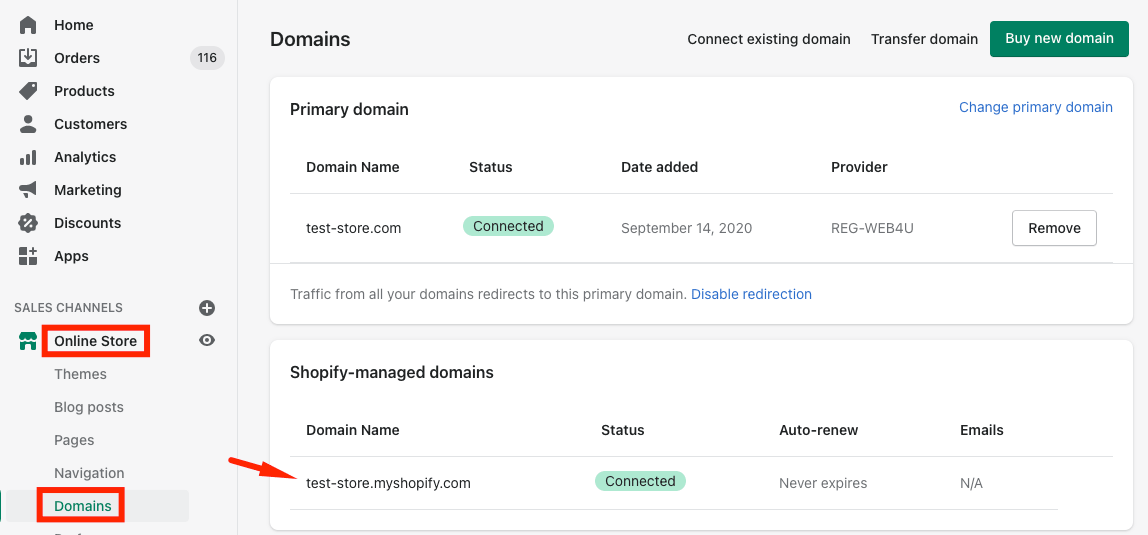This screenshot has height=535, width=1148.
Task: Click the Marketing megaphone icon
Action: tap(28, 190)
